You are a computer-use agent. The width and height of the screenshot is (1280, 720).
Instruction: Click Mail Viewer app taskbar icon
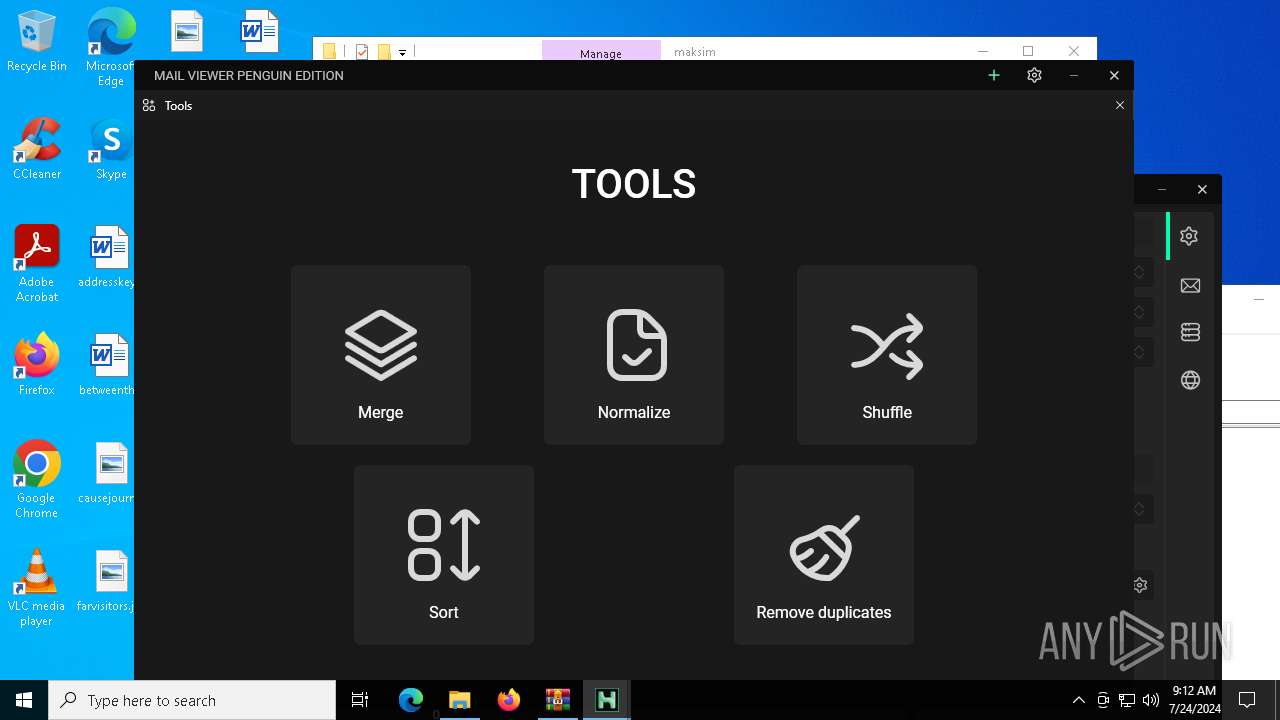point(606,700)
